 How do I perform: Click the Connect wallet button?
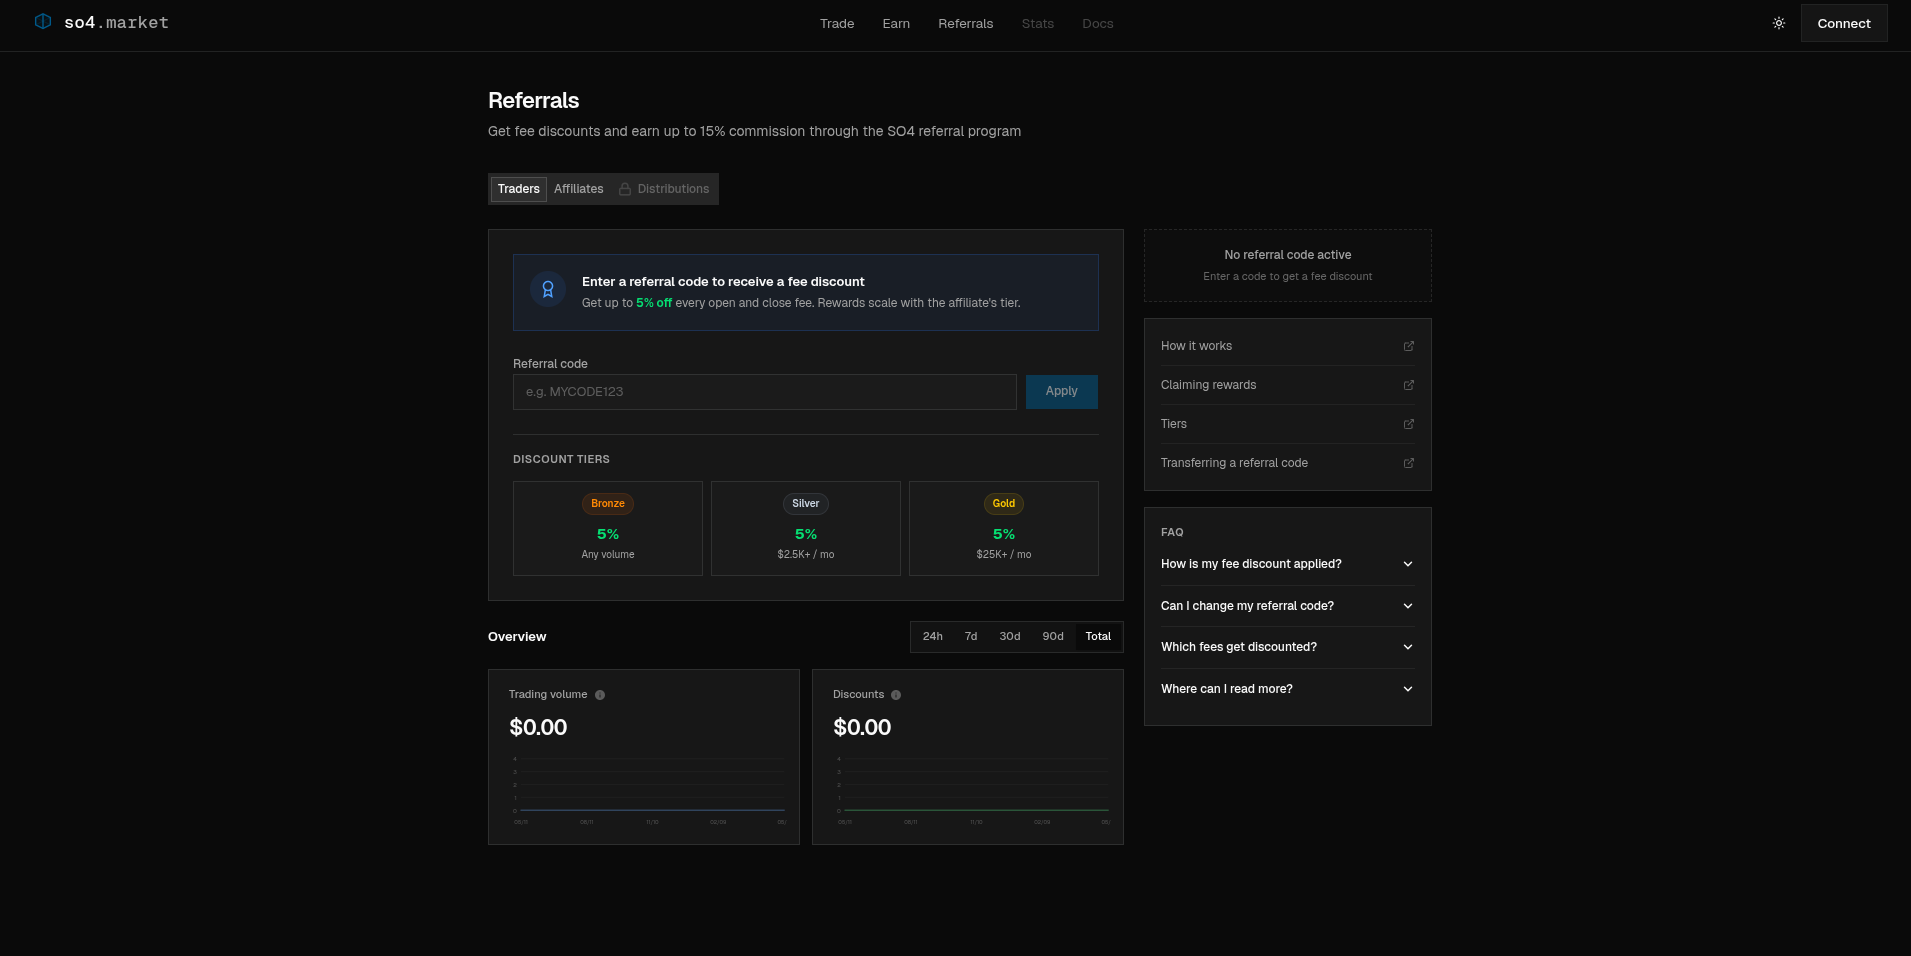[x=1844, y=23]
